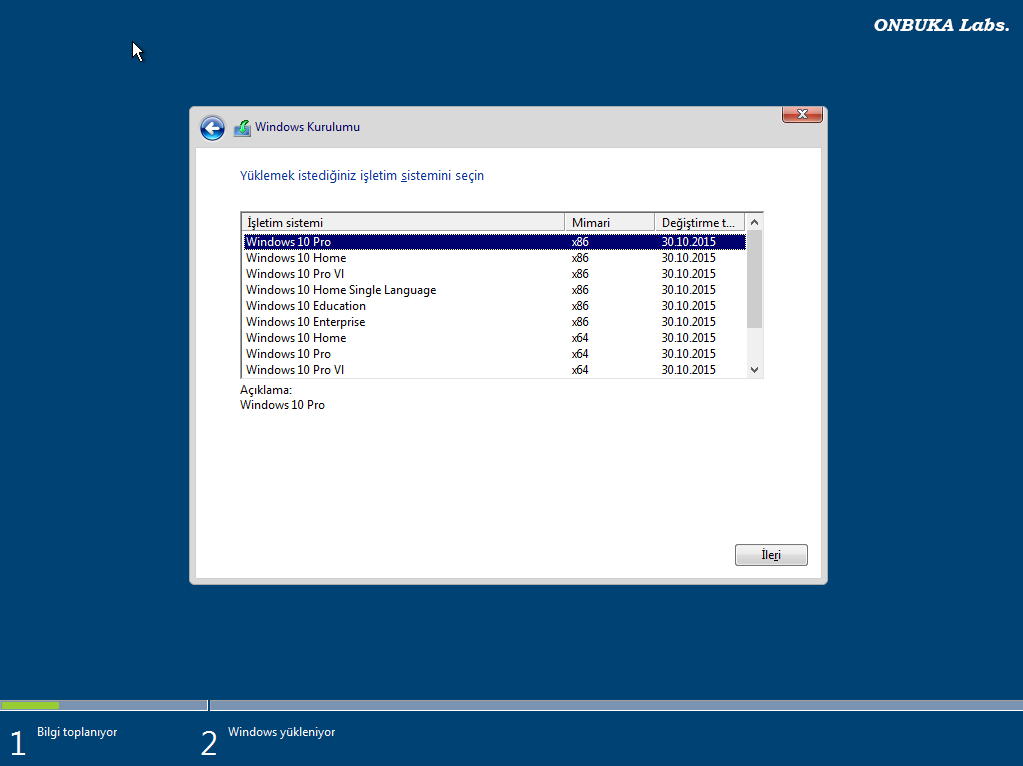Viewport: 1023px width, 766px height.
Task: Click the list's vertical scrollbar thumb
Action: tap(754, 279)
